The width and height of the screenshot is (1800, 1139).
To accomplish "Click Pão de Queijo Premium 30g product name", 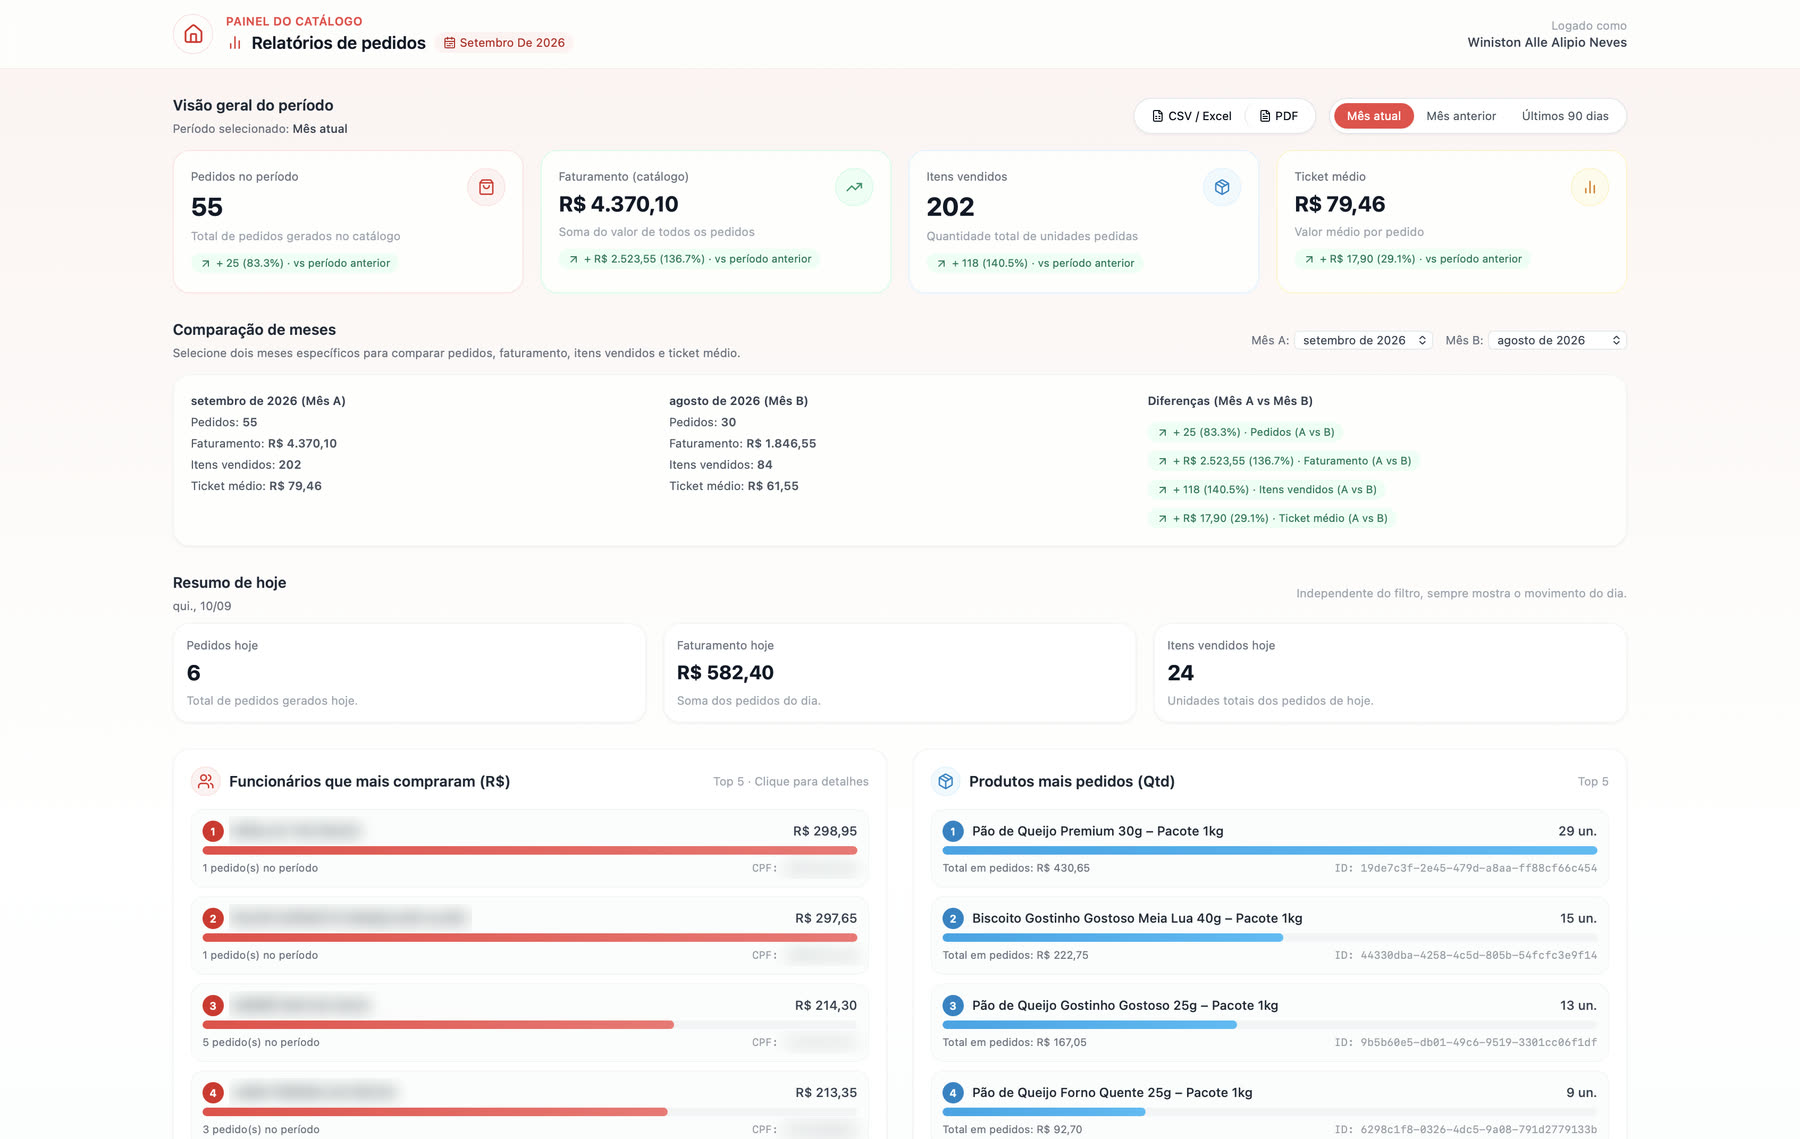I will coord(1098,831).
